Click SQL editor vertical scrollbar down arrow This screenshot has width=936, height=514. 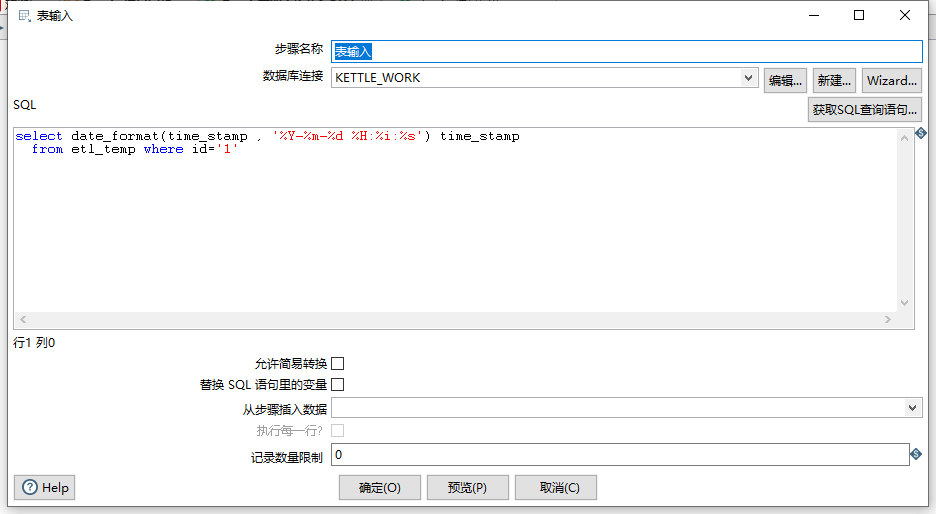[905, 303]
